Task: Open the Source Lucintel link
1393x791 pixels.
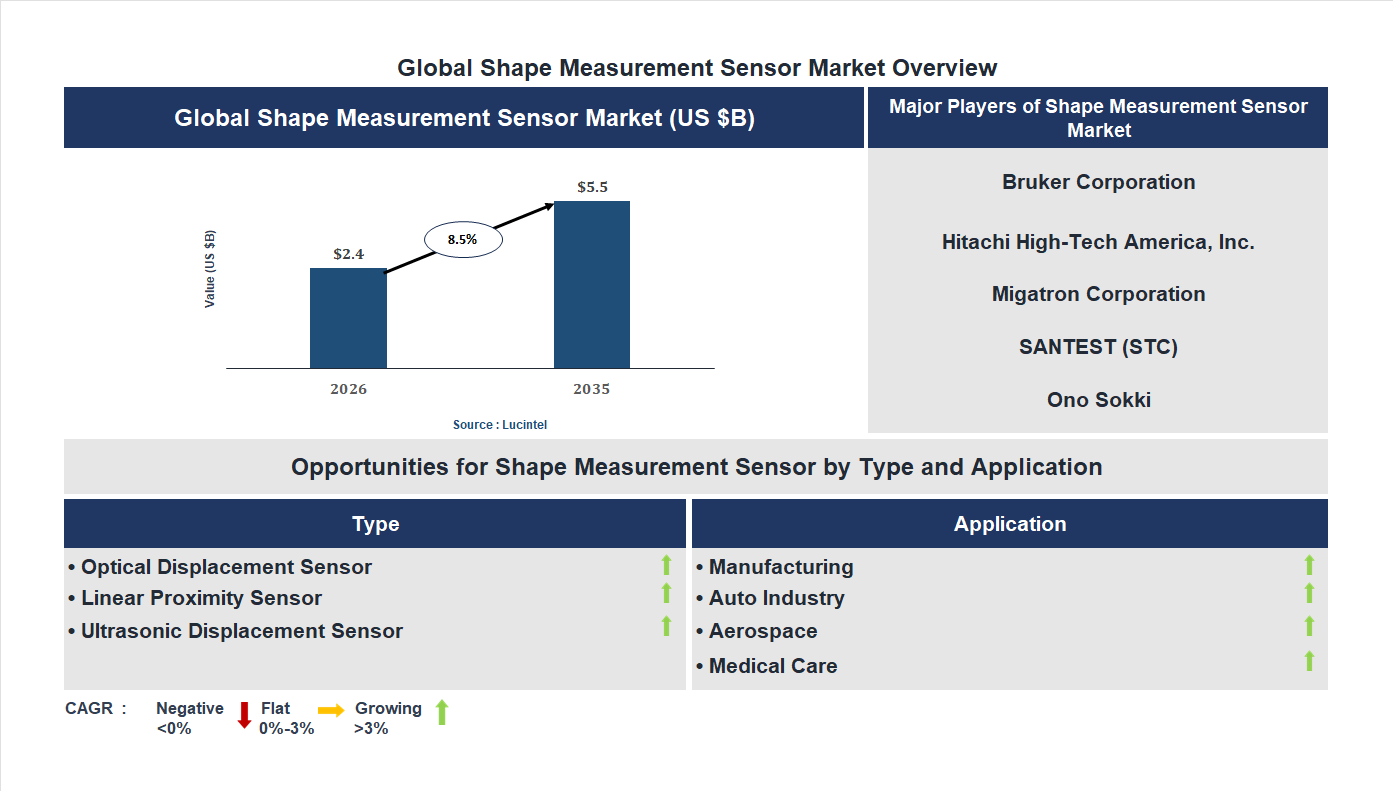Action: click(x=499, y=424)
